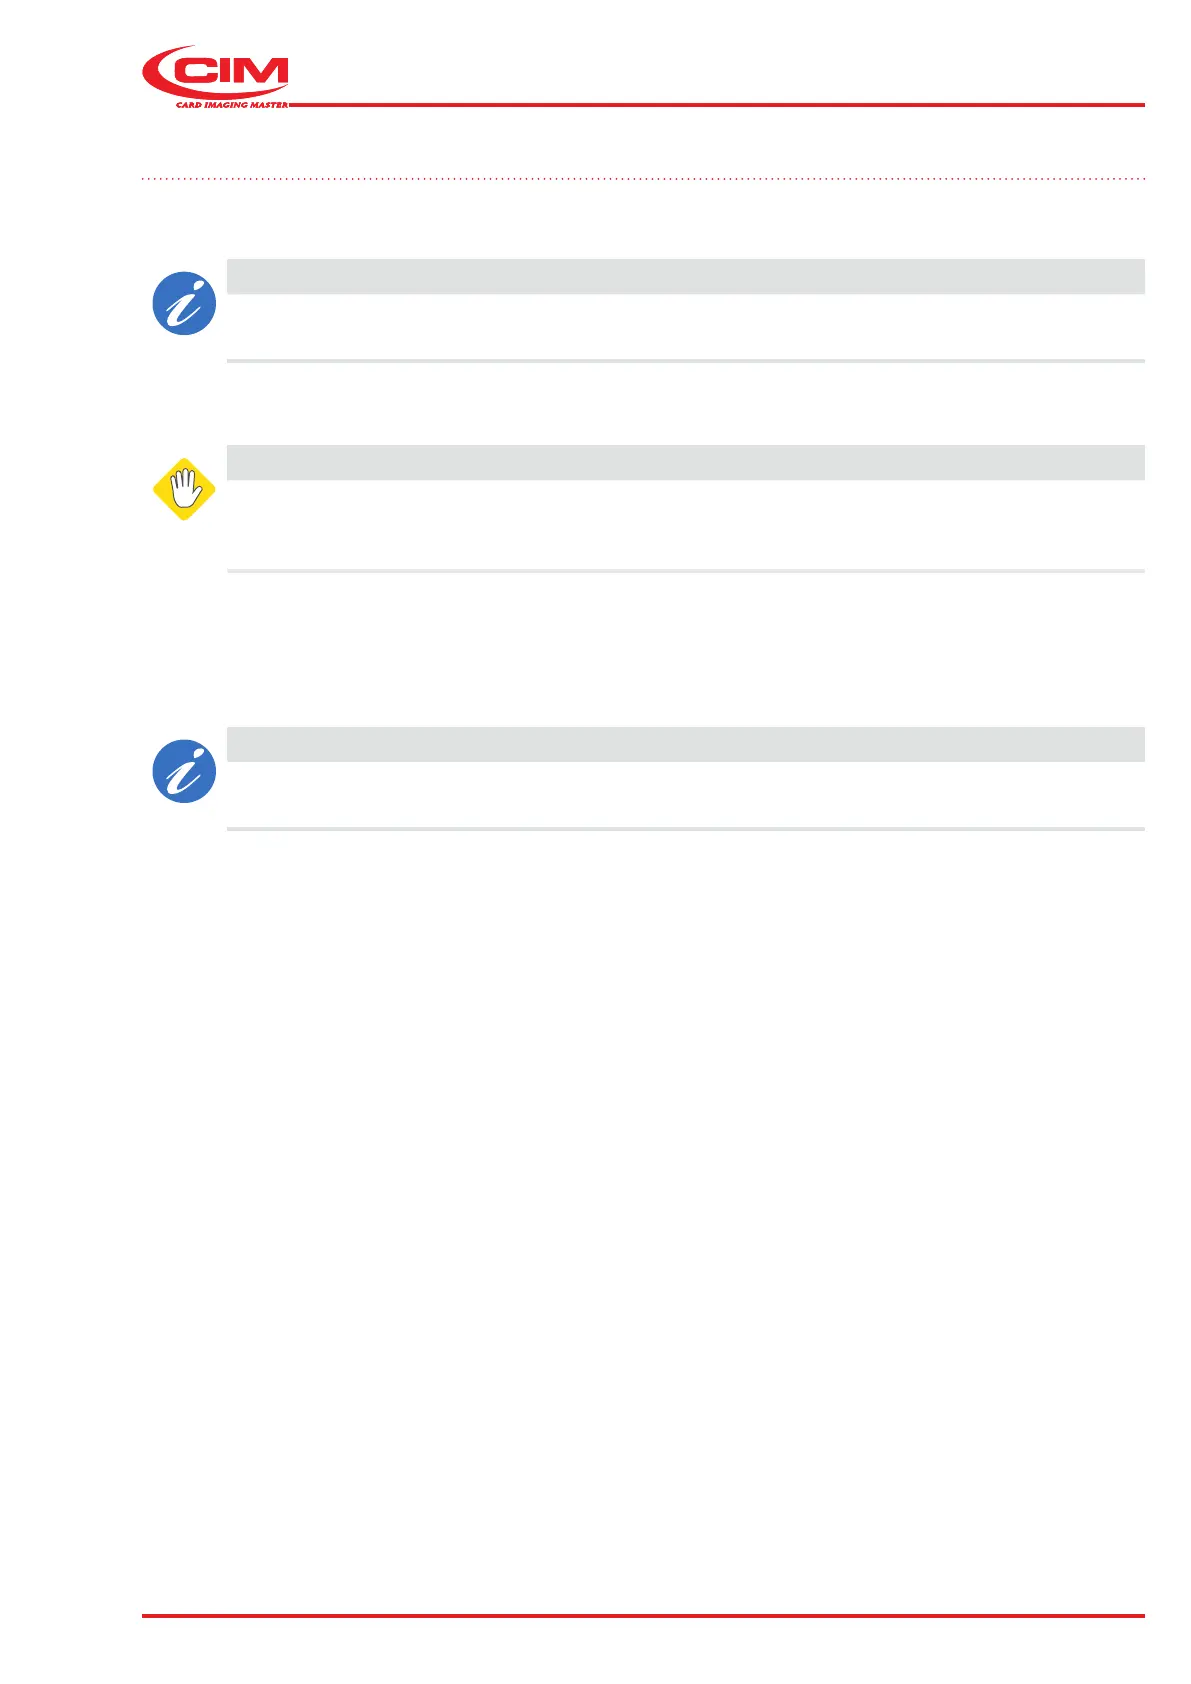
Task: Click the white body area of the upper info note
Action: coord(685,326)
